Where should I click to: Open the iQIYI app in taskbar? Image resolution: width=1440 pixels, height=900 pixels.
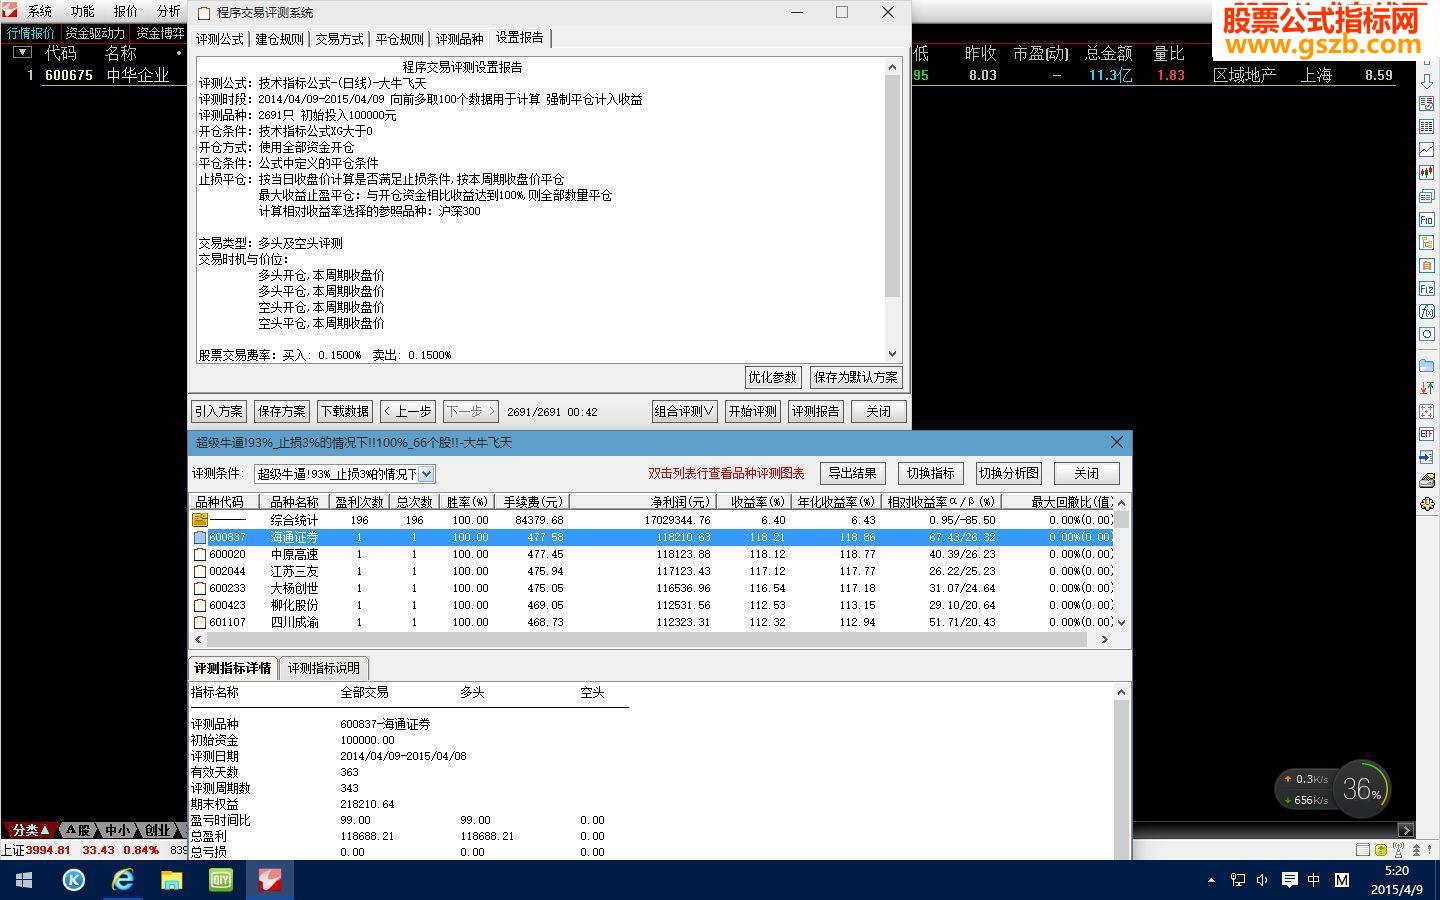[221, 880]
